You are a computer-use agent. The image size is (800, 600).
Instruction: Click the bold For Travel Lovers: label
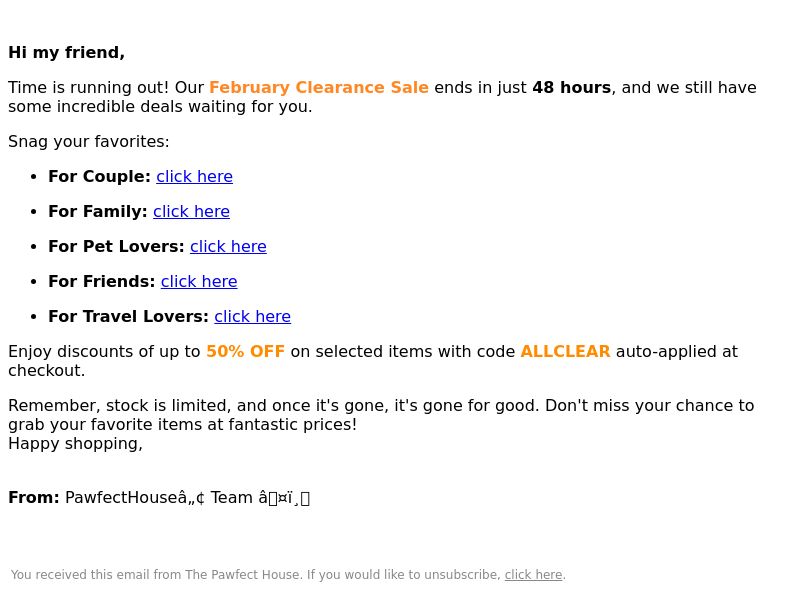click(129, 317)
